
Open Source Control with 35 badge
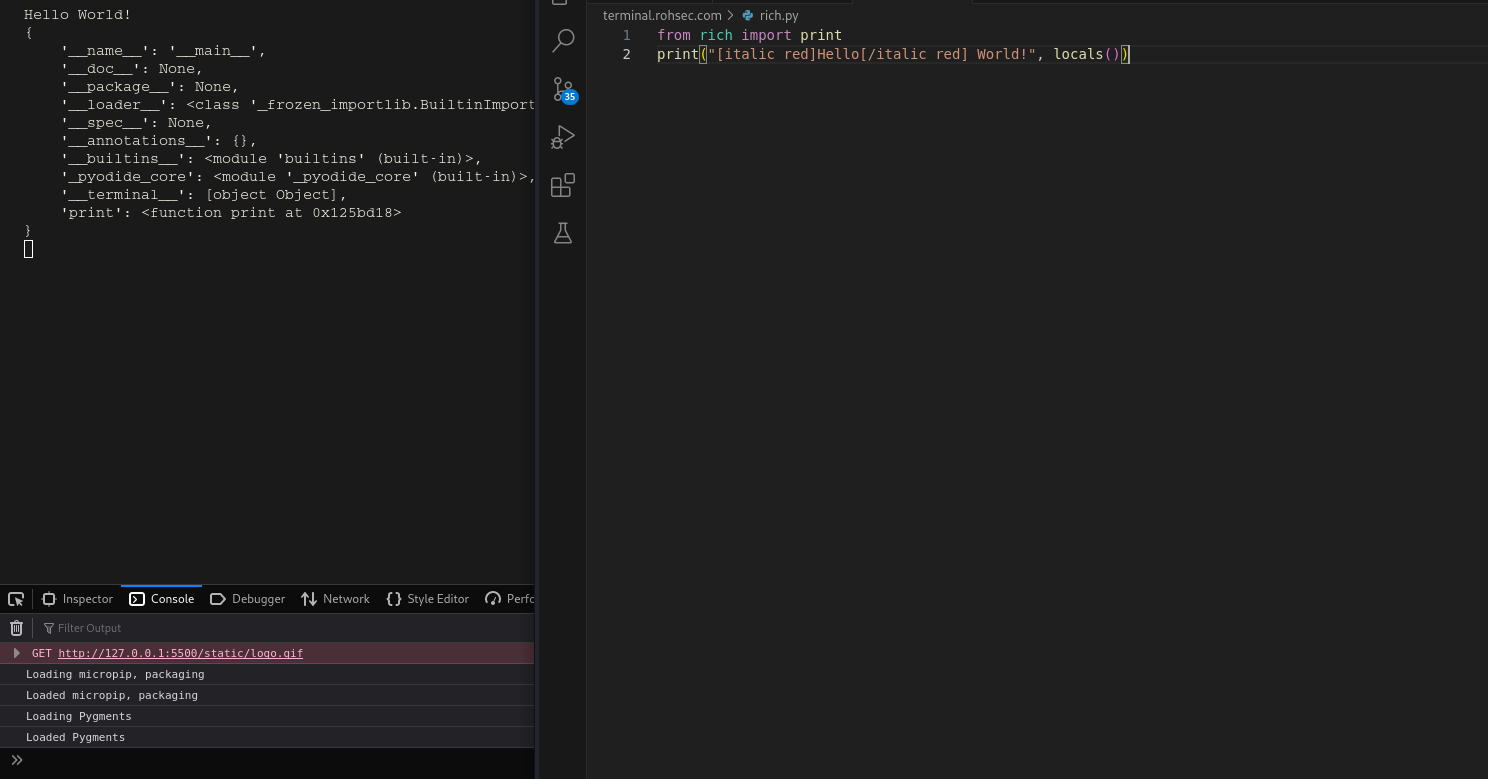563,89
